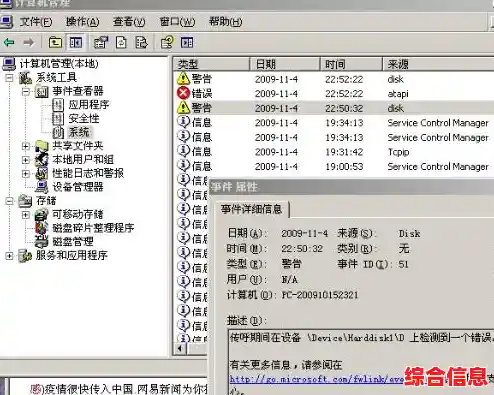494x395 pixels.
Task: Open the 查看(V) menu
Action: tap(129, 22)
